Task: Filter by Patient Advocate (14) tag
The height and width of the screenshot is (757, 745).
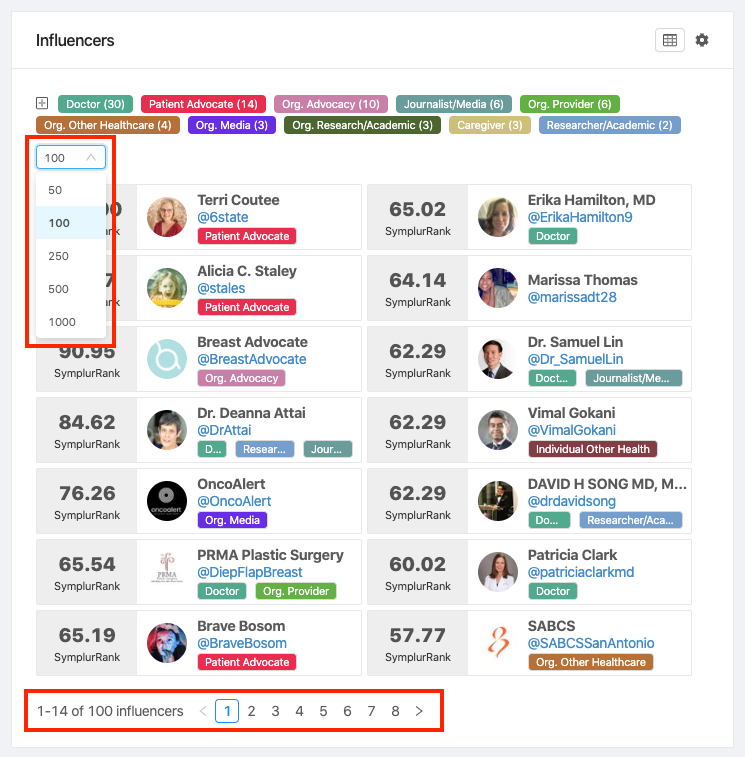Action: [x=203, y=104]
